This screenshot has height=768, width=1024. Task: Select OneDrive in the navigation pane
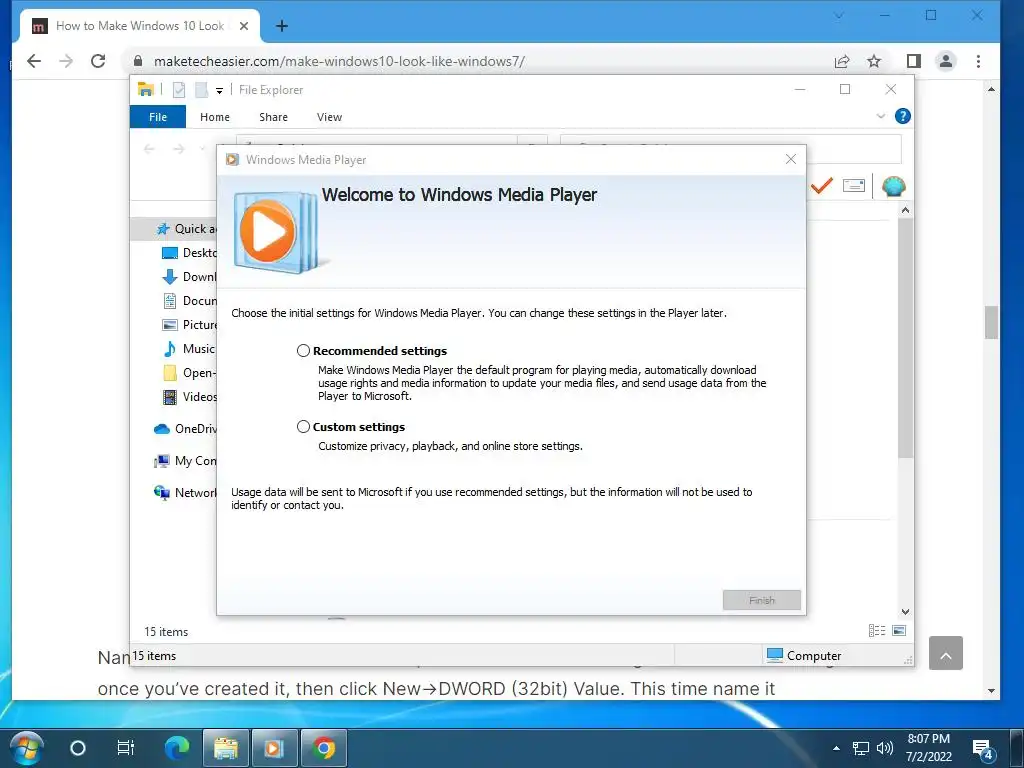point(185,428)
